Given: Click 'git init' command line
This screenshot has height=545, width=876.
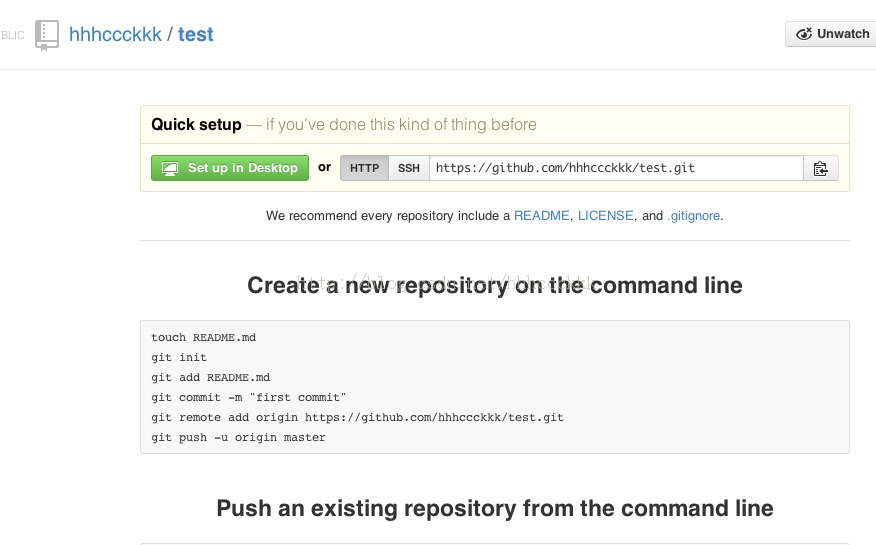Looking at the screenshot, I should tap(179, 357).
